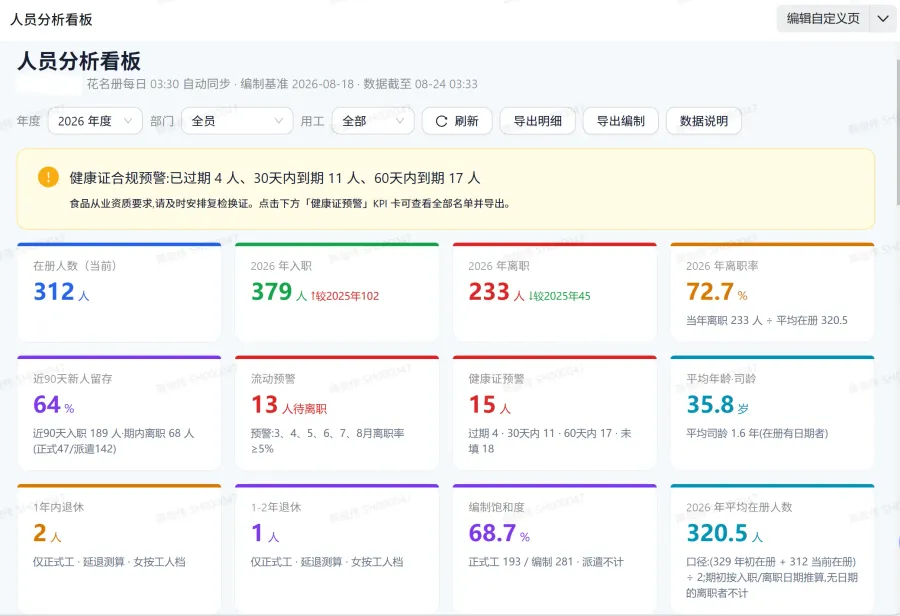
Task: Click the 预警:3、4、5、6、7、8月离职率 text
Action: (327, 441)
